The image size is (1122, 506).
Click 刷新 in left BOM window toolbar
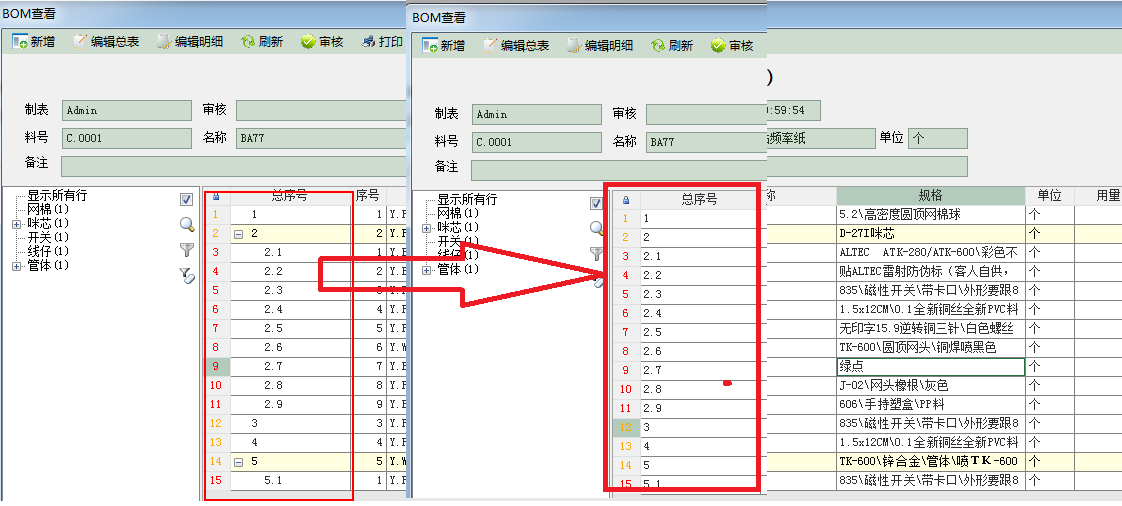coord(262,42)
